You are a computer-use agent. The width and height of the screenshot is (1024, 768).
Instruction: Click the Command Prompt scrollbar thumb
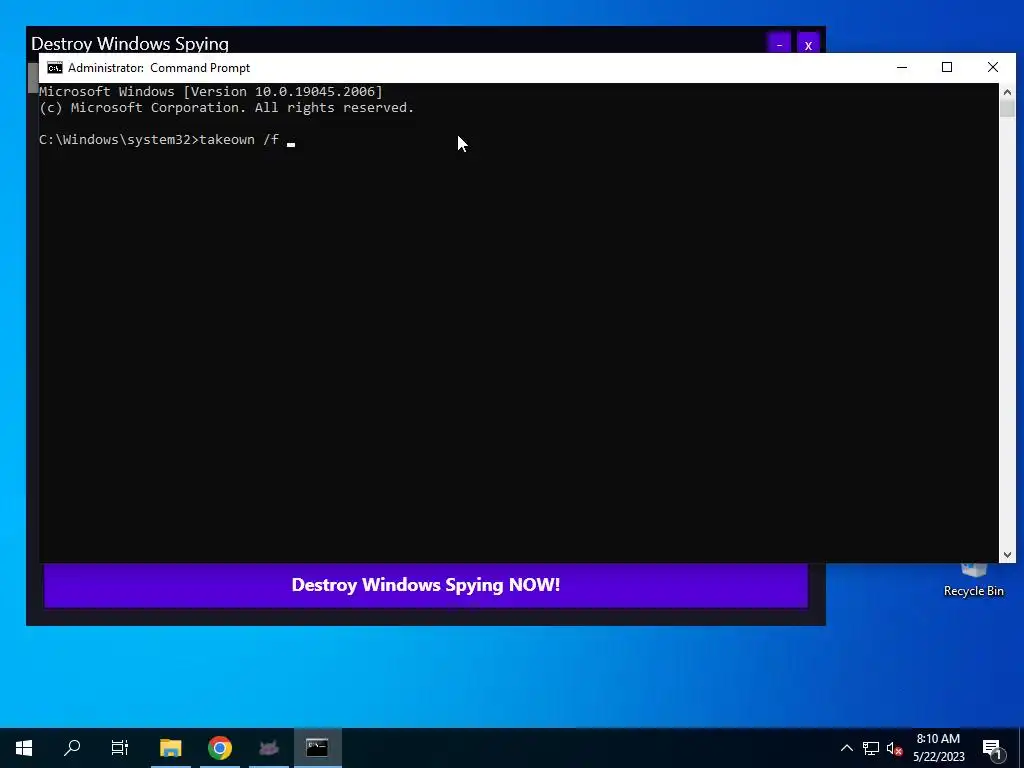tap(1007, 108)
